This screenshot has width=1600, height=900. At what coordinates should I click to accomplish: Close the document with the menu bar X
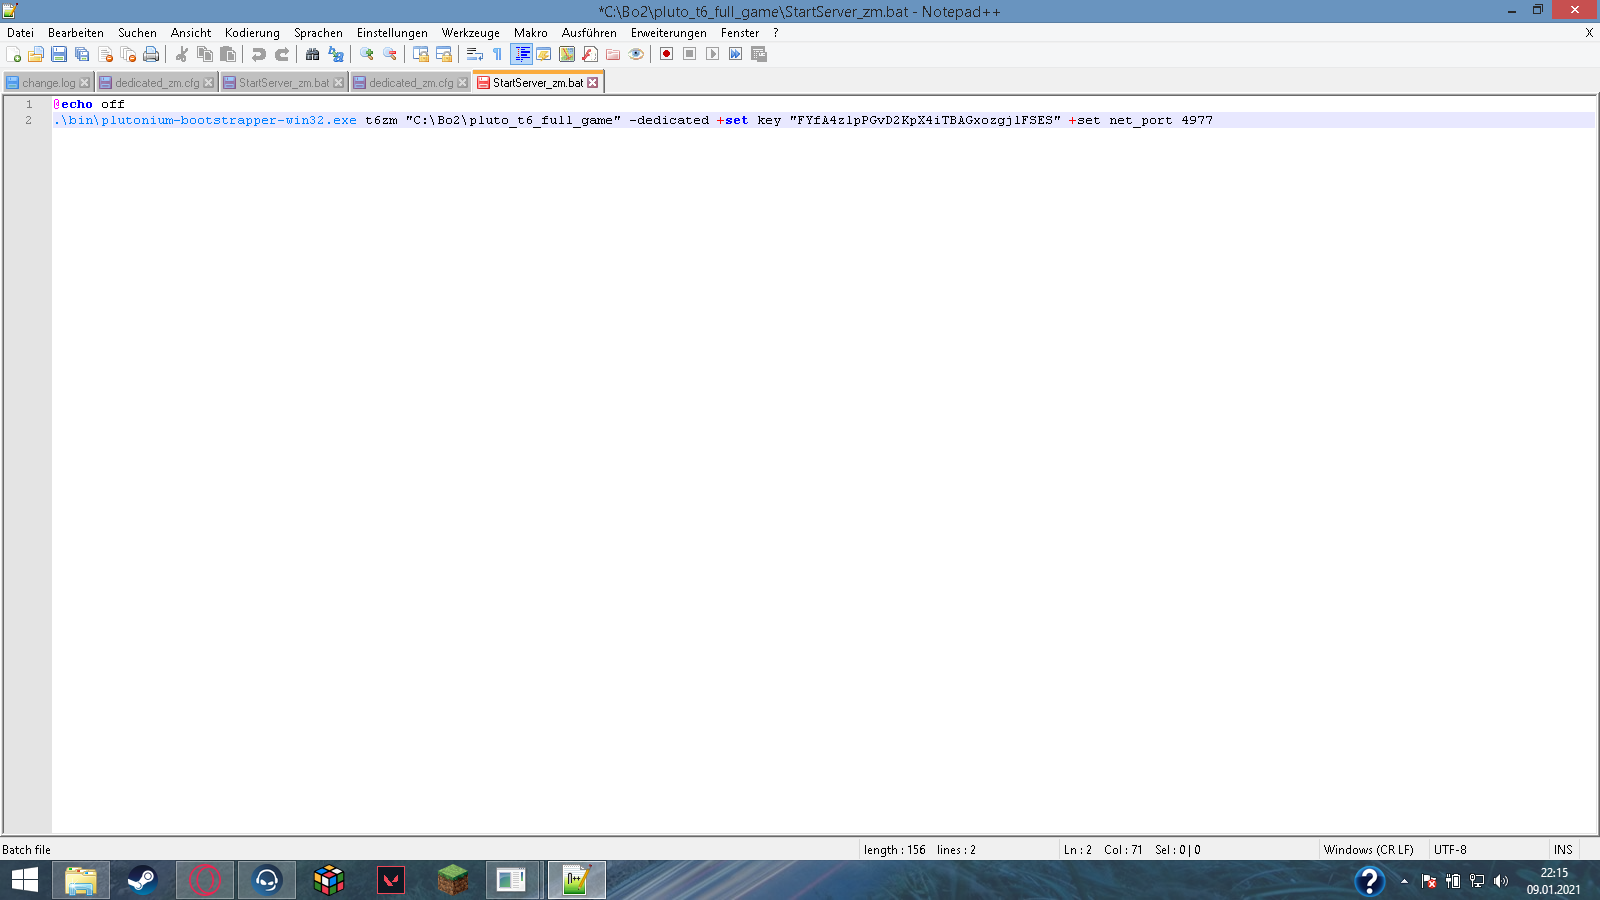point(1589,33)
